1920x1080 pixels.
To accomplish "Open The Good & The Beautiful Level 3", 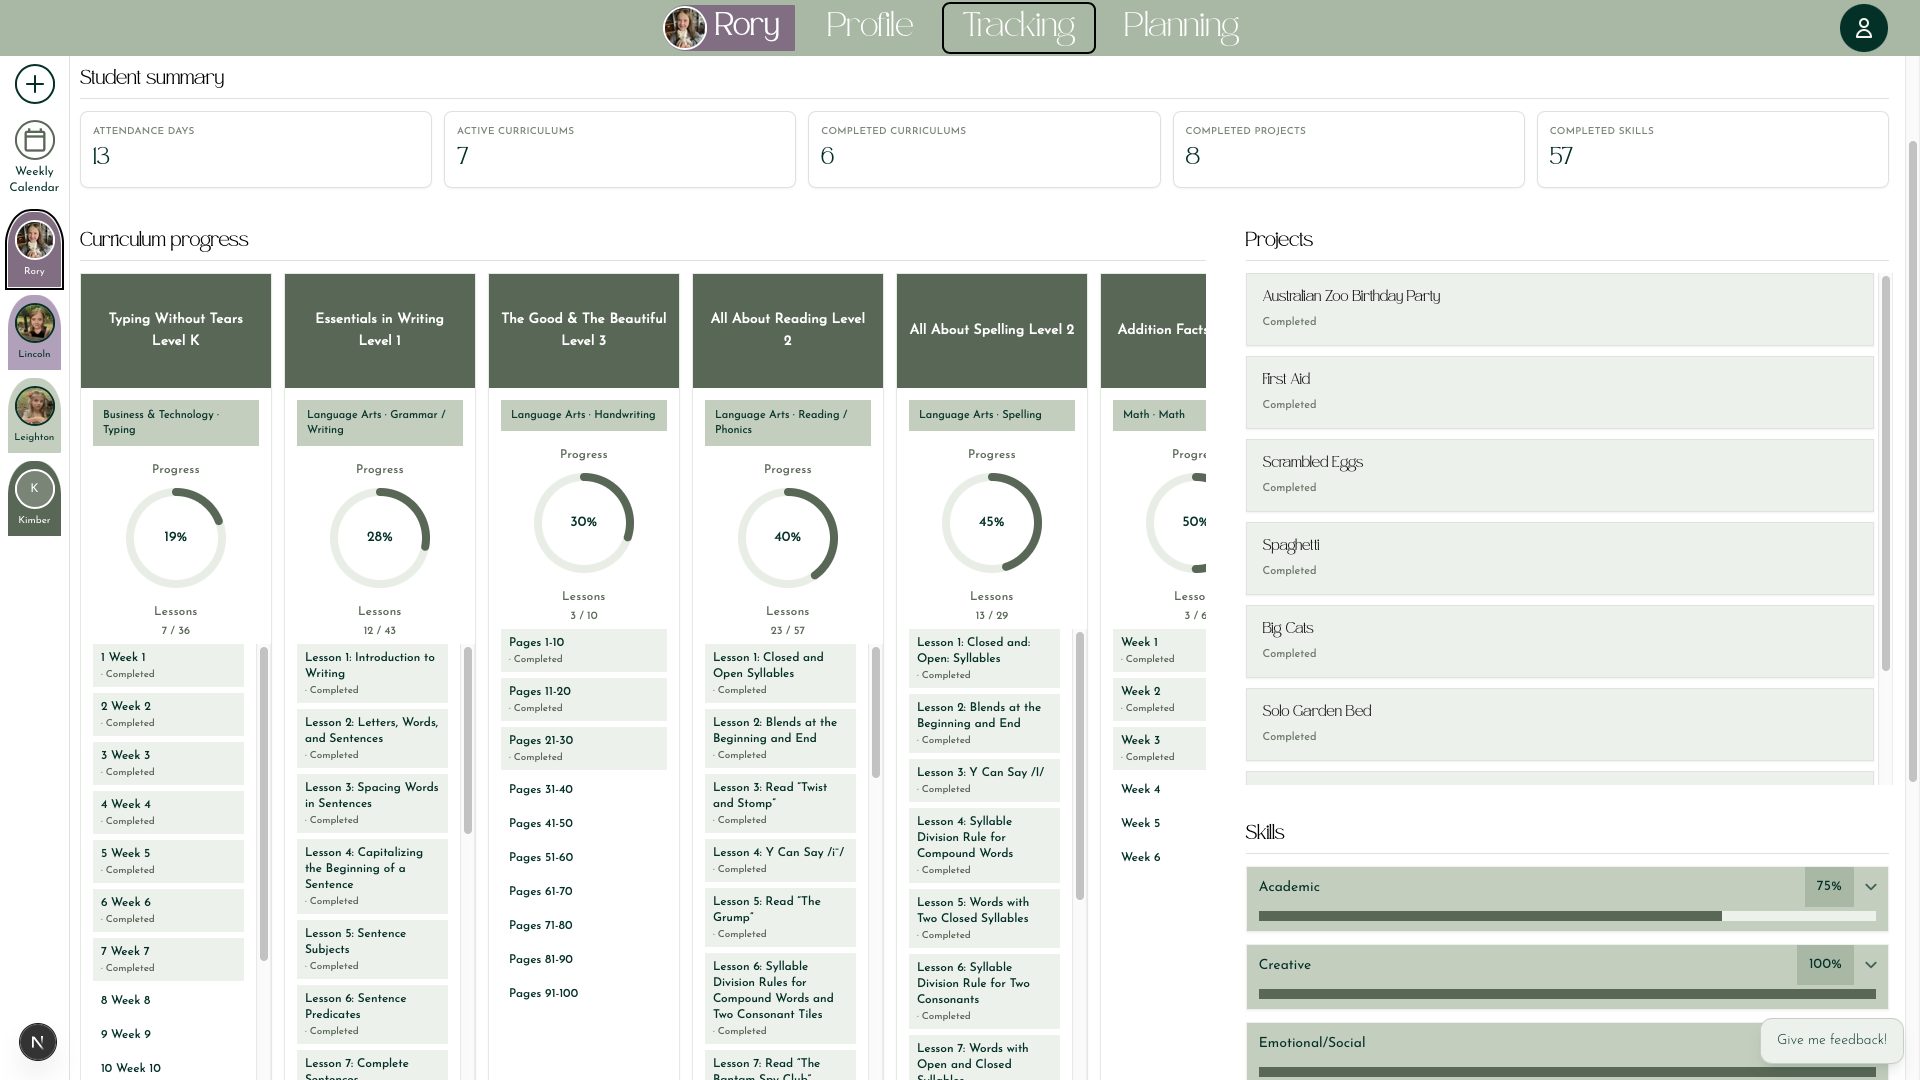I will (x=584, y=330).
